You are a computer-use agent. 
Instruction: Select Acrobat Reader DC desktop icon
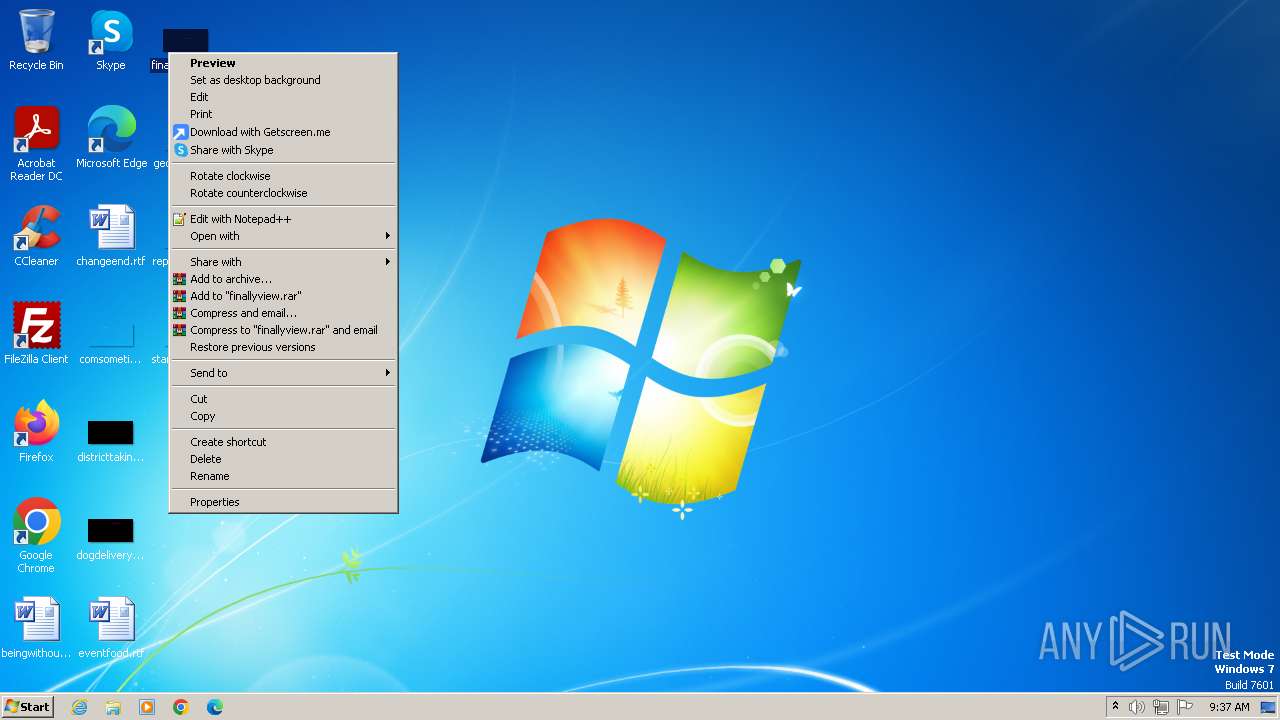(x=36, y=144)
